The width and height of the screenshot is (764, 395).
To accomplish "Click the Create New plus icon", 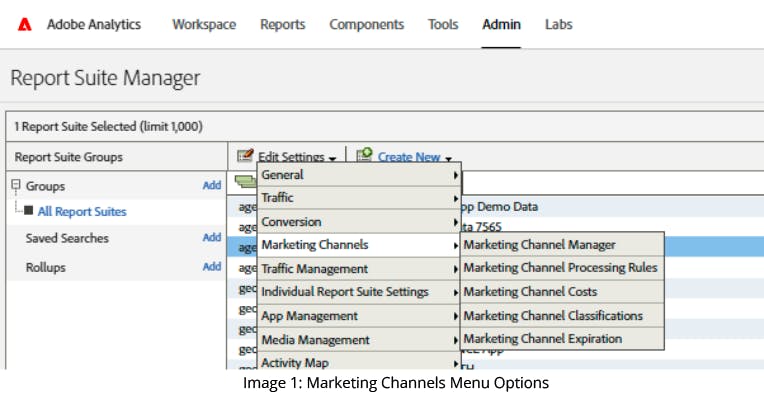I will 364,155.
